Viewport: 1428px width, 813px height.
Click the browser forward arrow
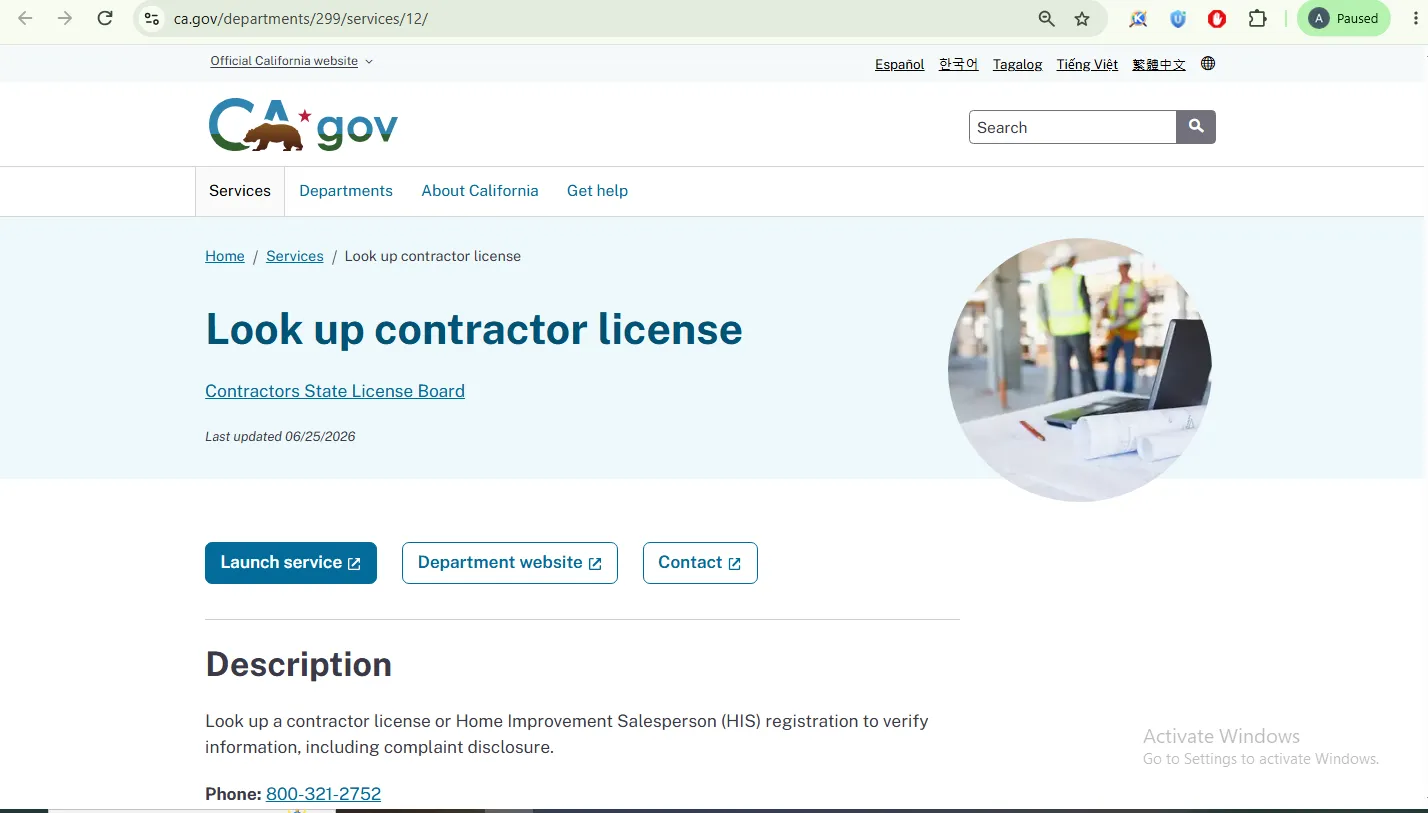coord(65,18)
